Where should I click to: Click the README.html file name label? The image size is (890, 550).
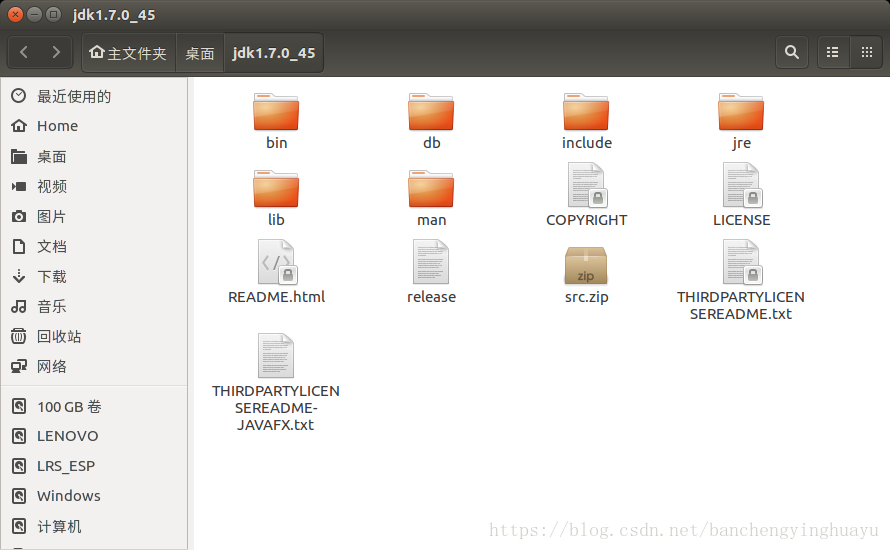(276, 297)
